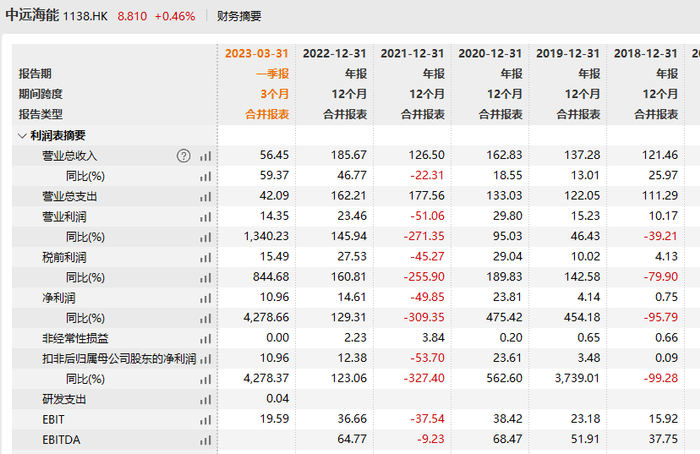This screenshot has height=454, width=700.
Task: Open chart icon for EBIT row
Action: [x=205, y=420]
